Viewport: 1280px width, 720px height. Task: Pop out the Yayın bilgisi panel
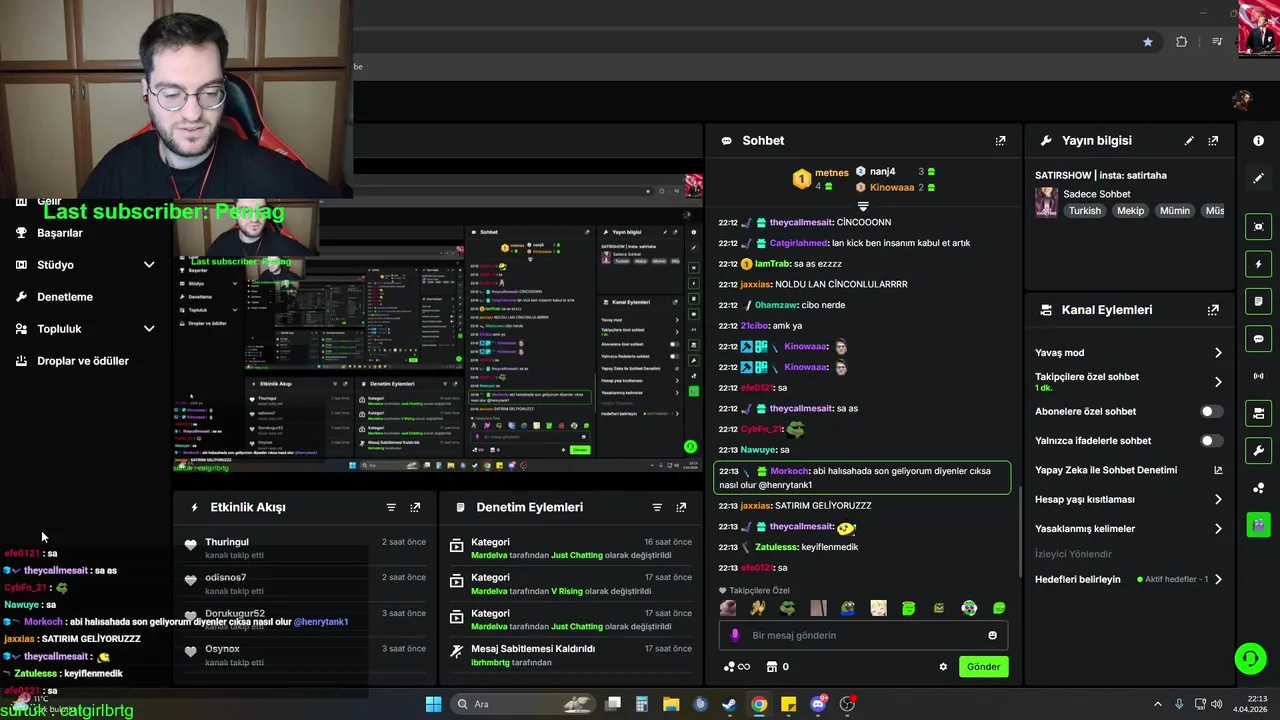(1213, 141)
